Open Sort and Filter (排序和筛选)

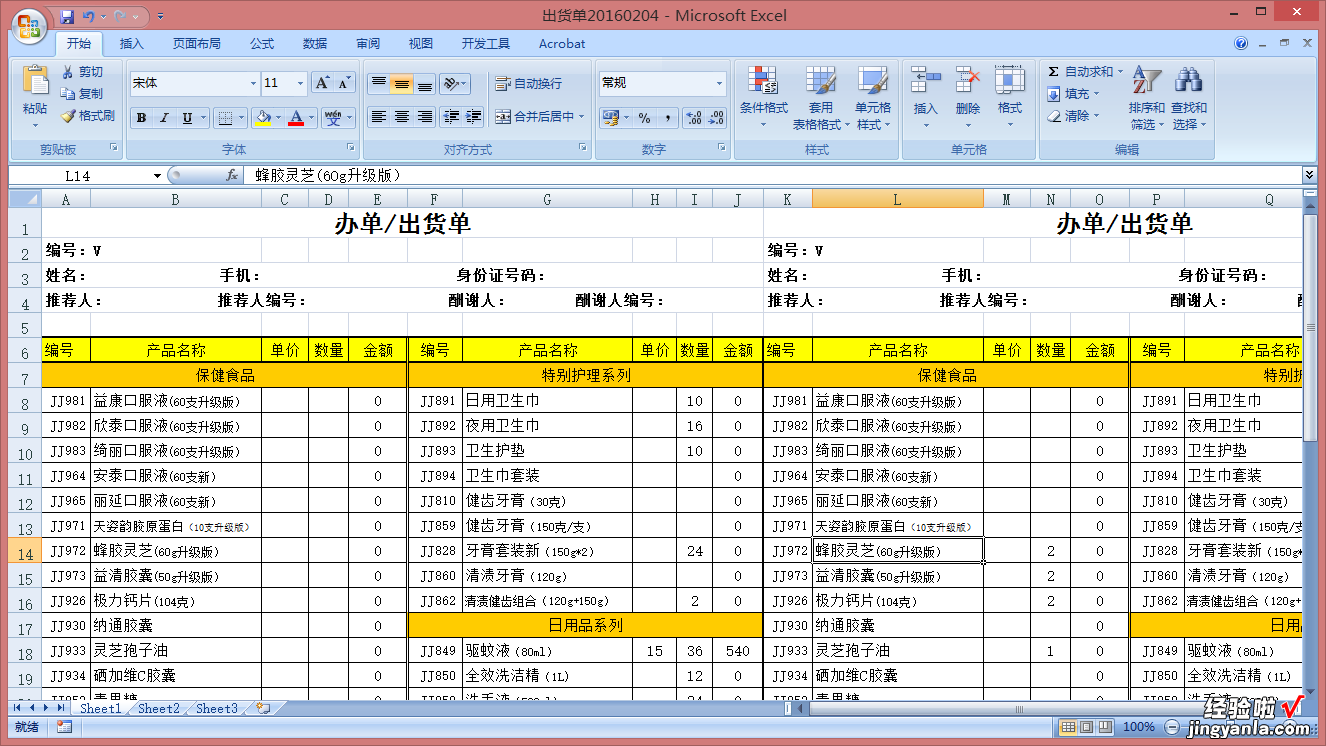pyautogui.click(x=1147, y=98)
